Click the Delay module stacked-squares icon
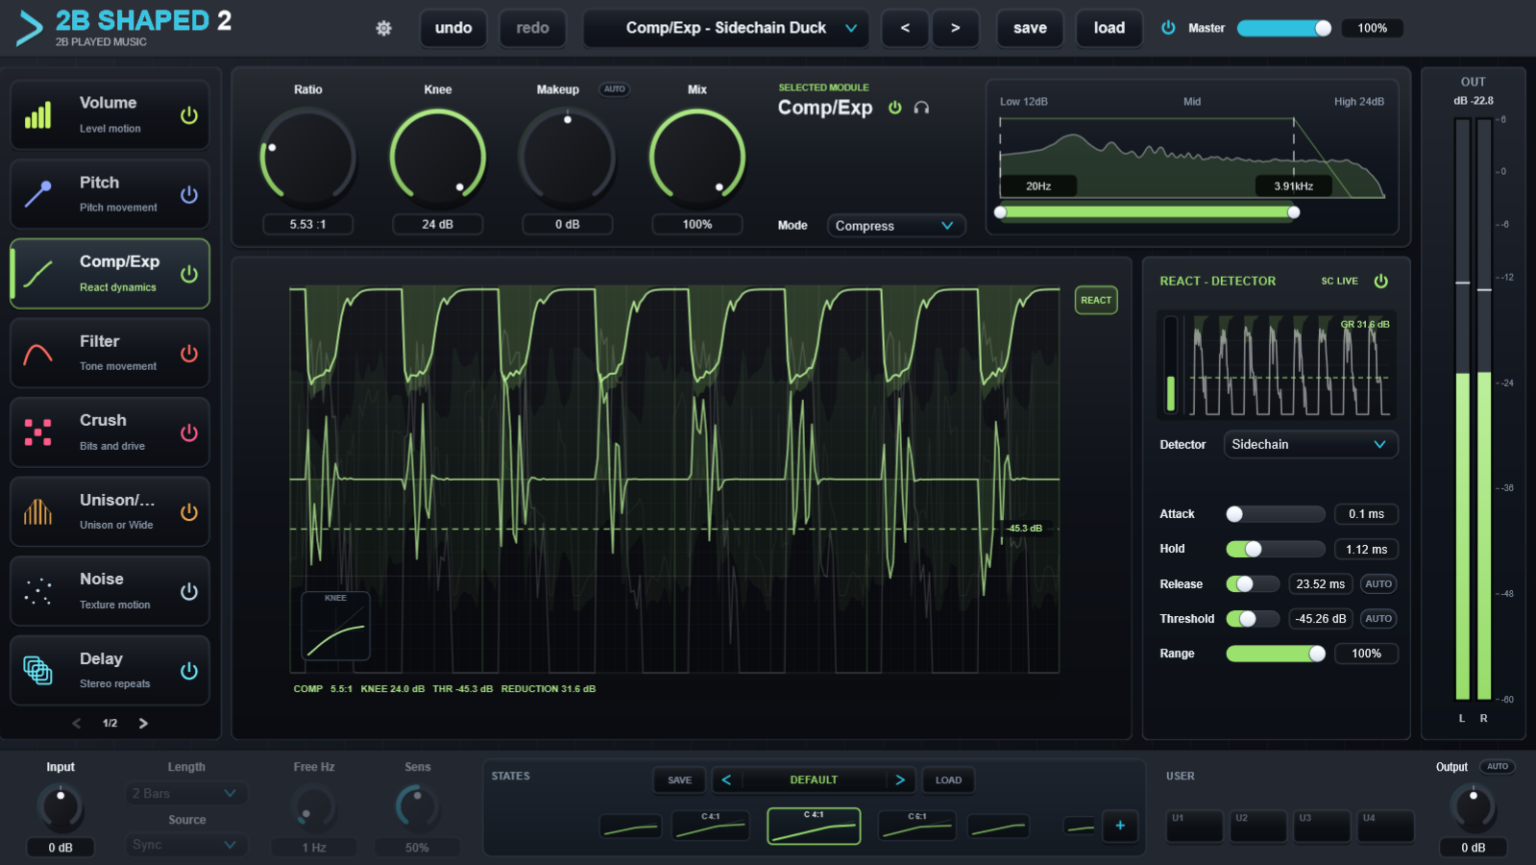 click(x=38, y=670)
